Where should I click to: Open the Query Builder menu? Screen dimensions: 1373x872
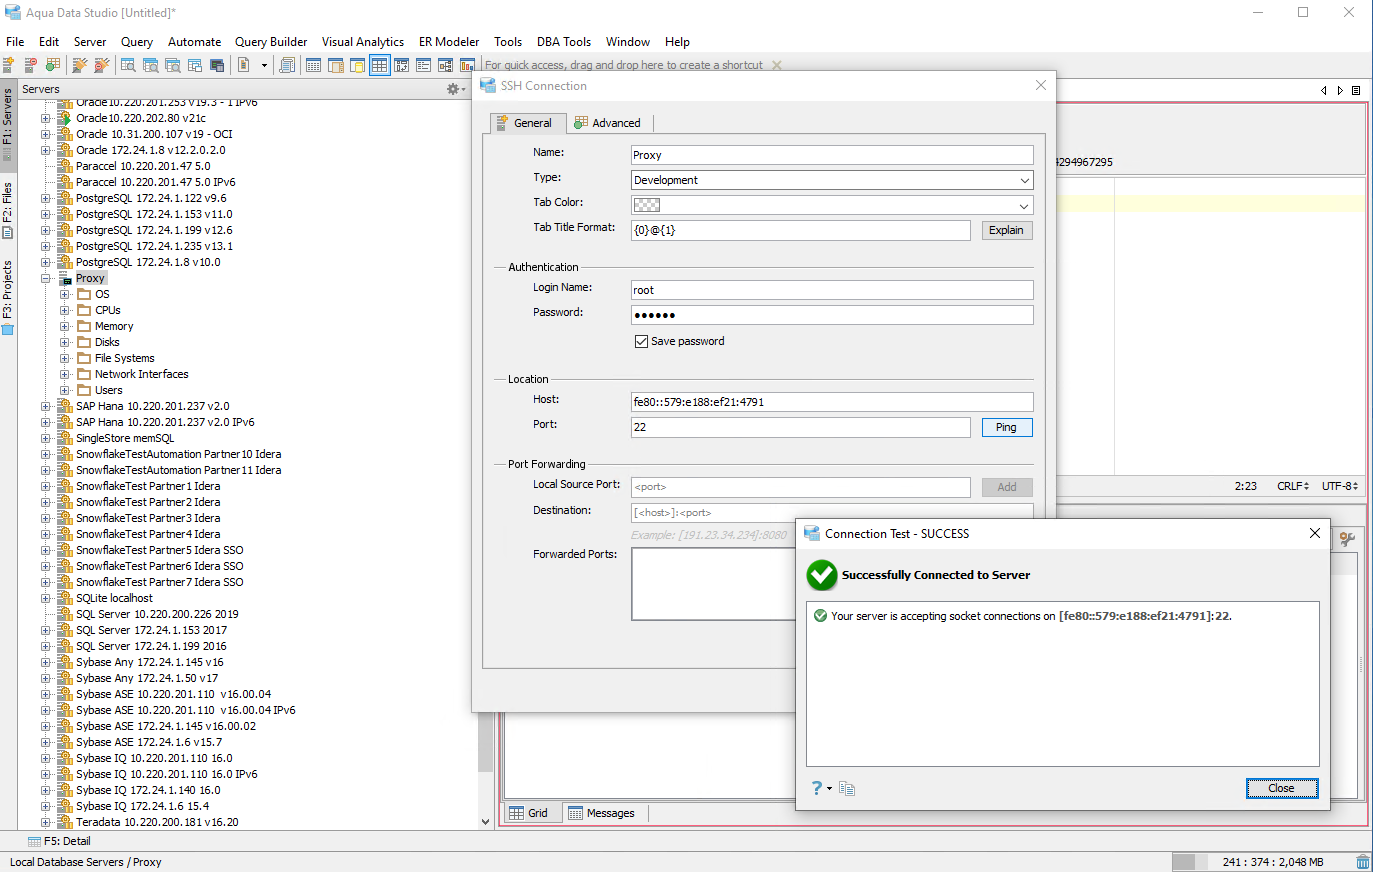pyautogui.click(x=271, y=42)
